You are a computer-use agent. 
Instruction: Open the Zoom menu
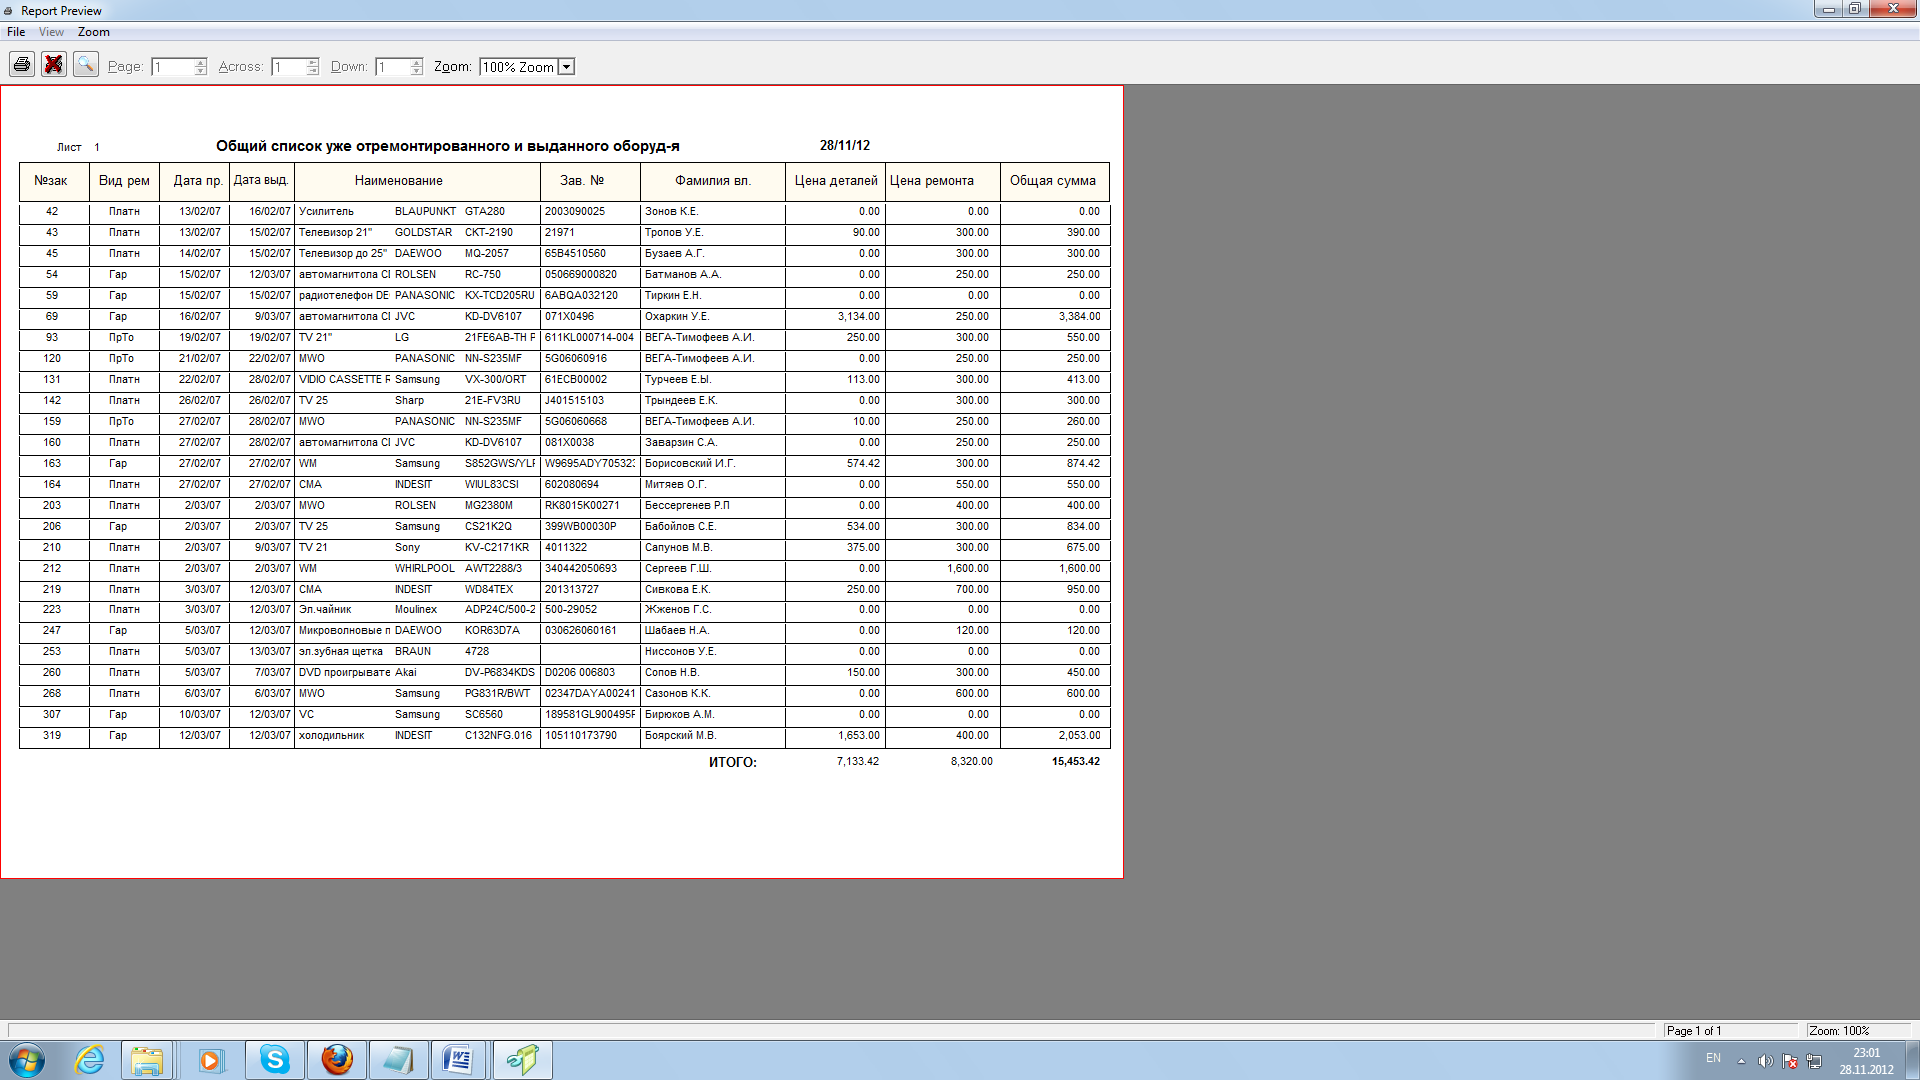(94, 32)
